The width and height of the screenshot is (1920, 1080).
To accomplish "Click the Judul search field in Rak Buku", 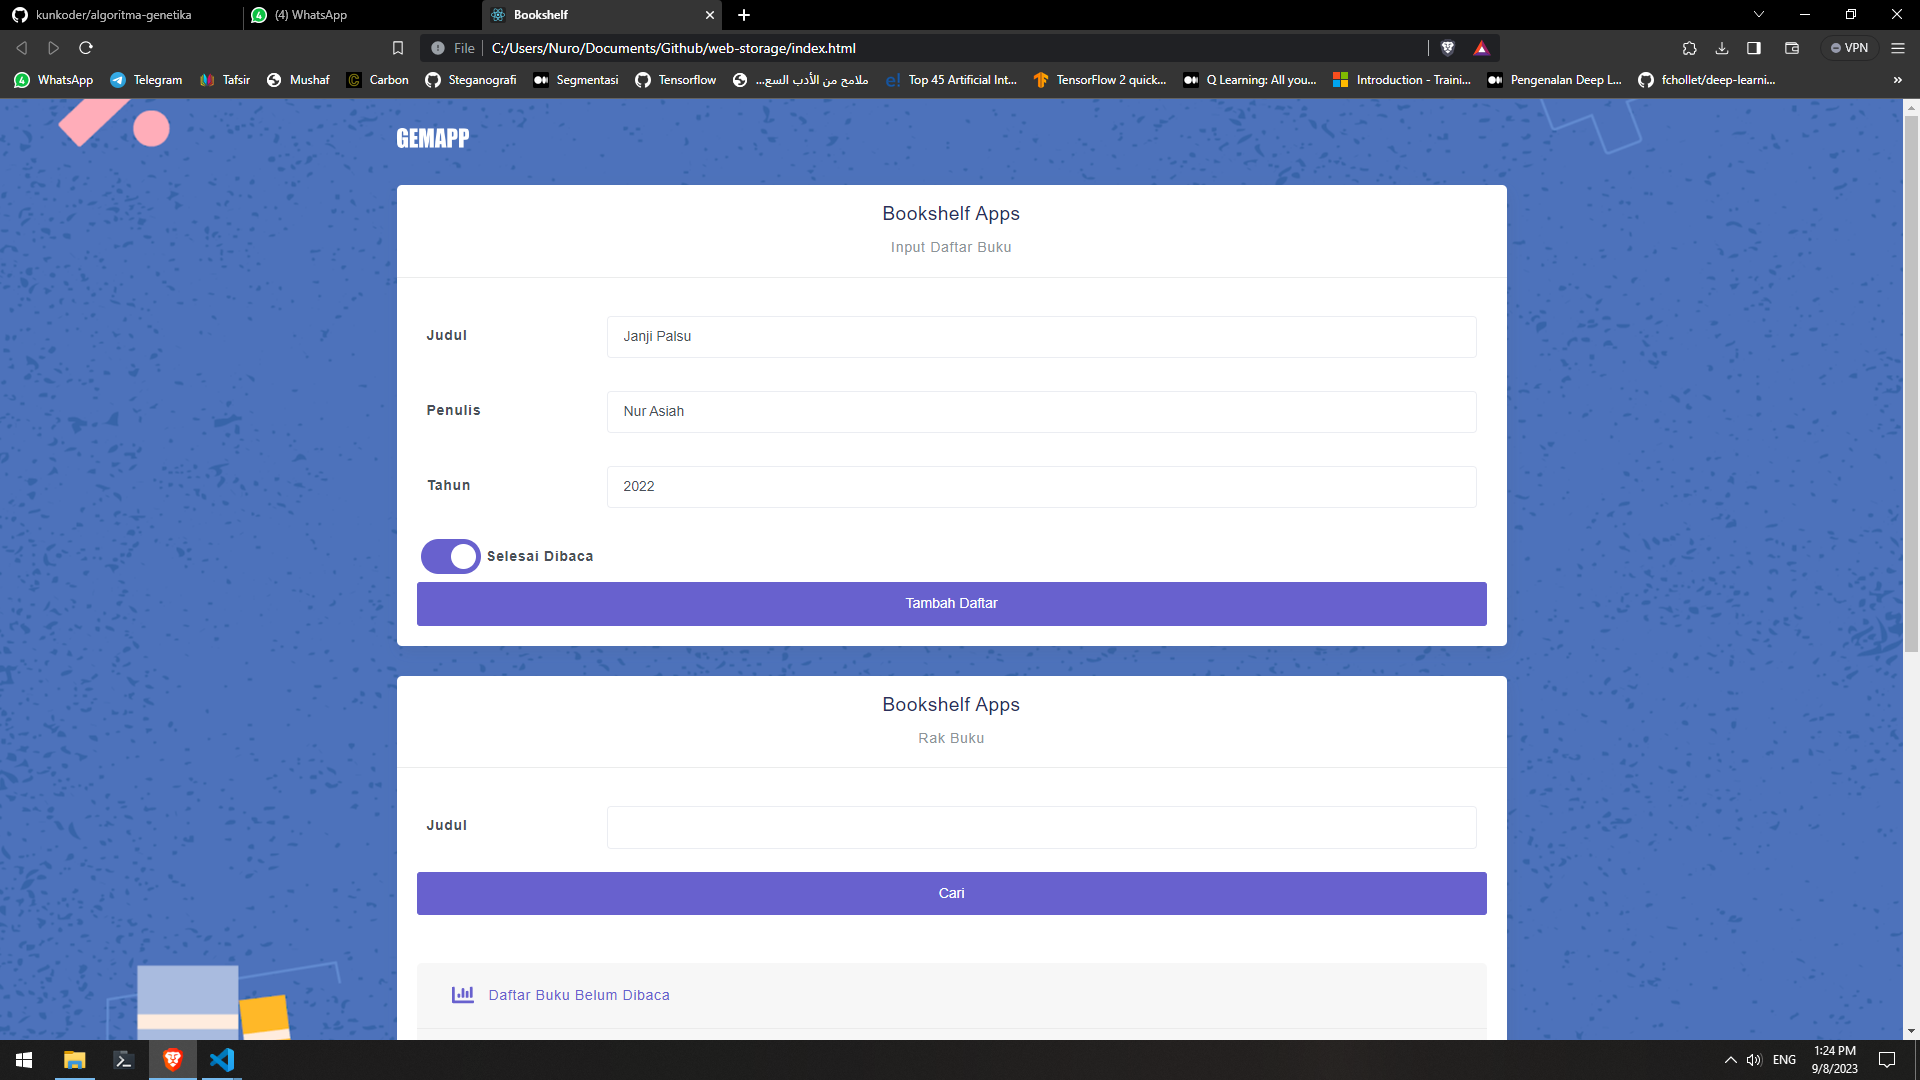I will pyautogui.click(x=1041, y=827).
